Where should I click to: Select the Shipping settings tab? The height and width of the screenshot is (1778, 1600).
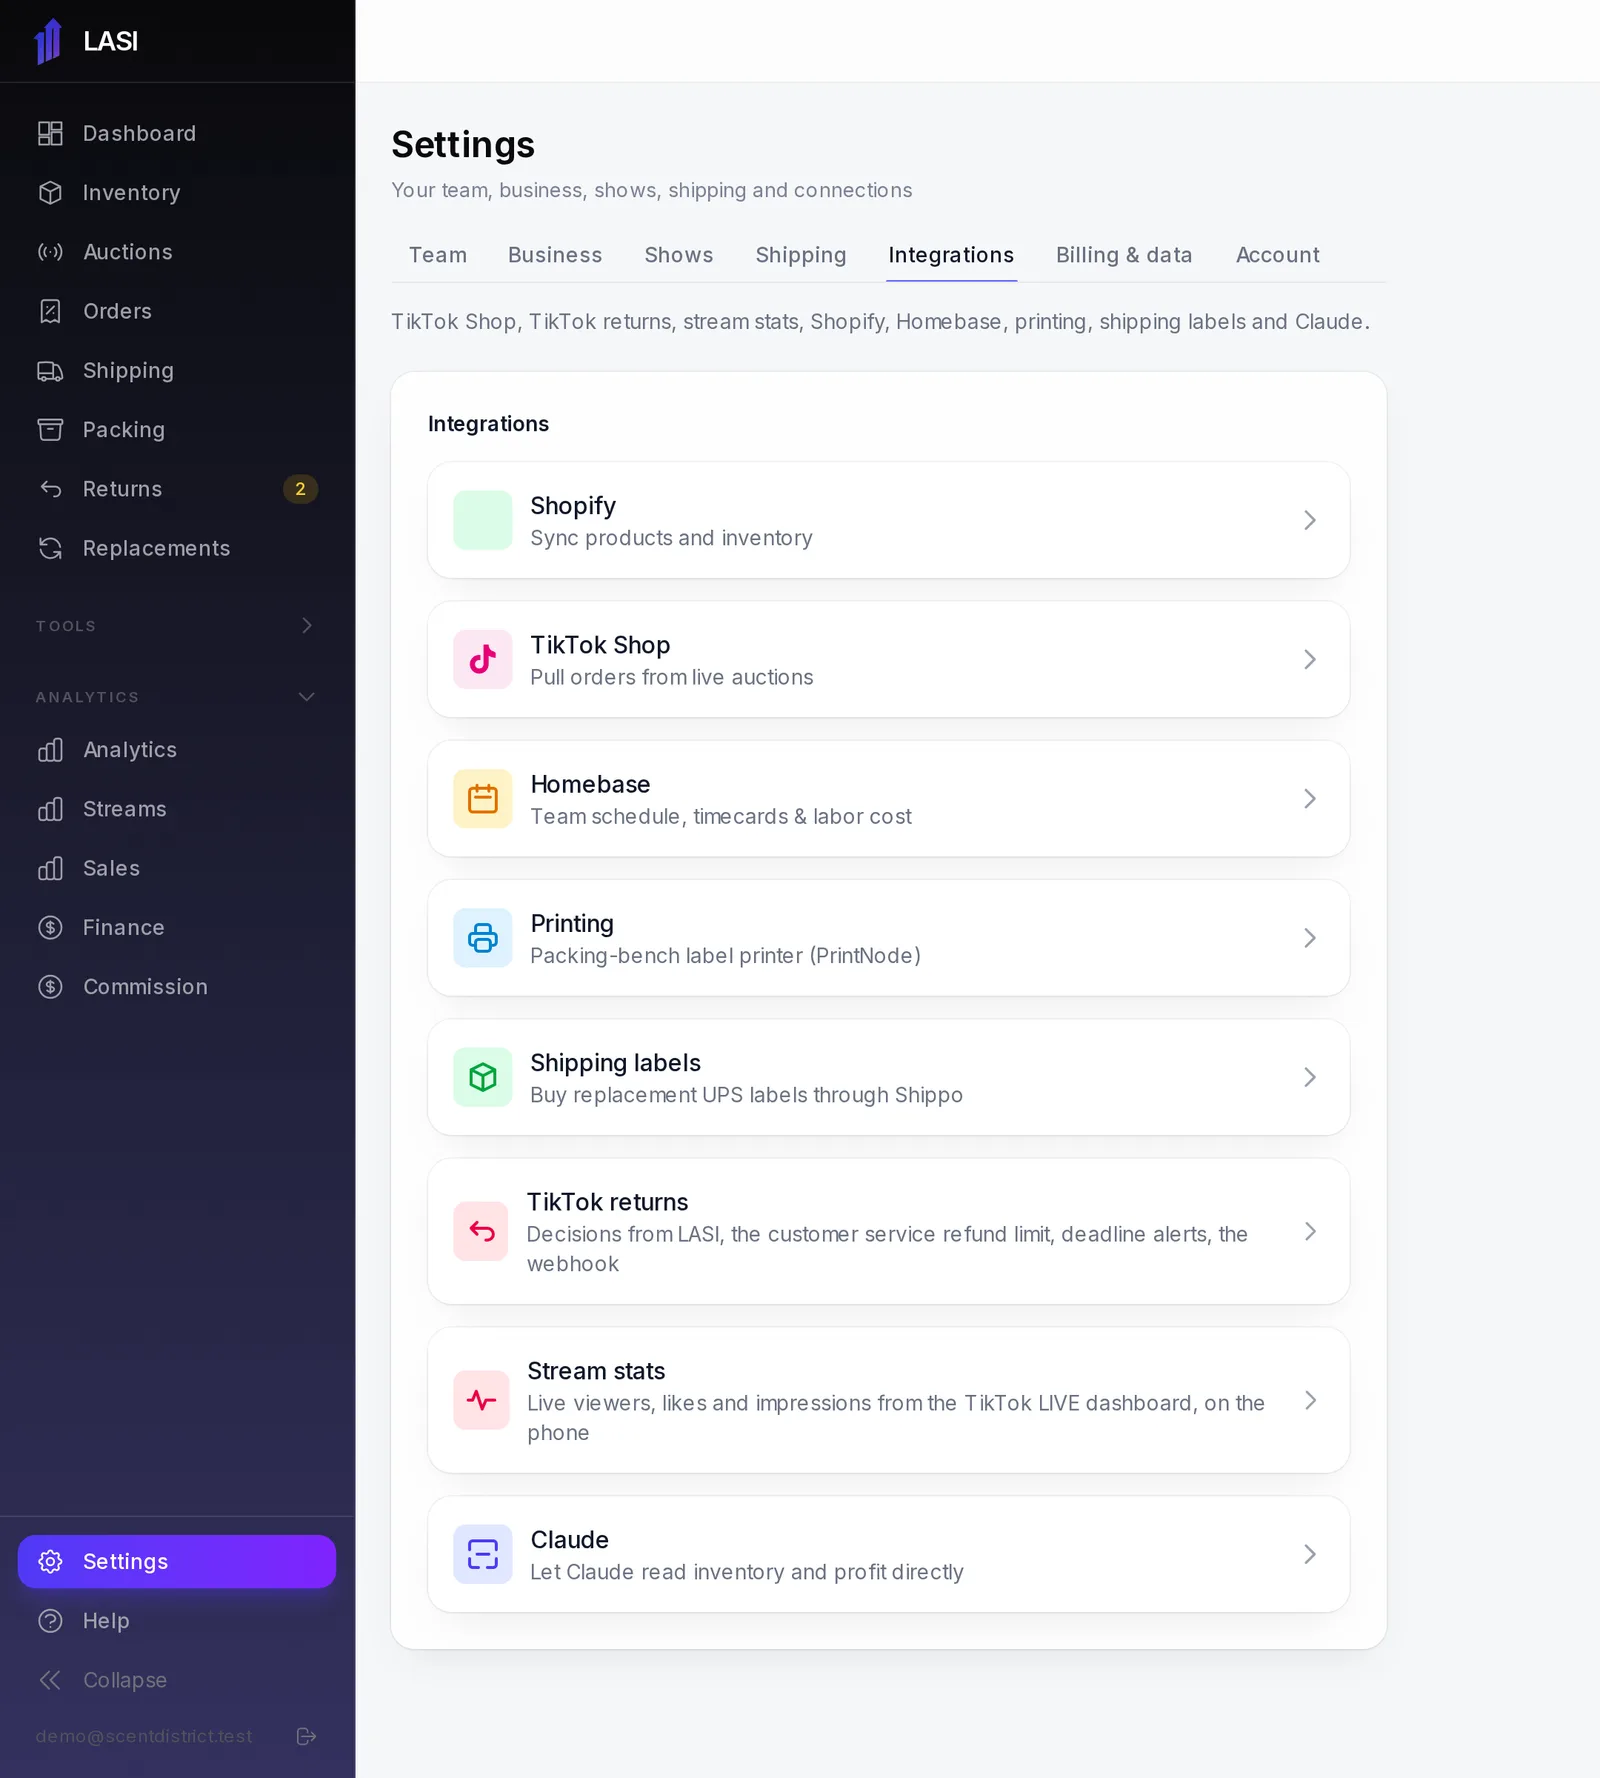click(801, 255)
